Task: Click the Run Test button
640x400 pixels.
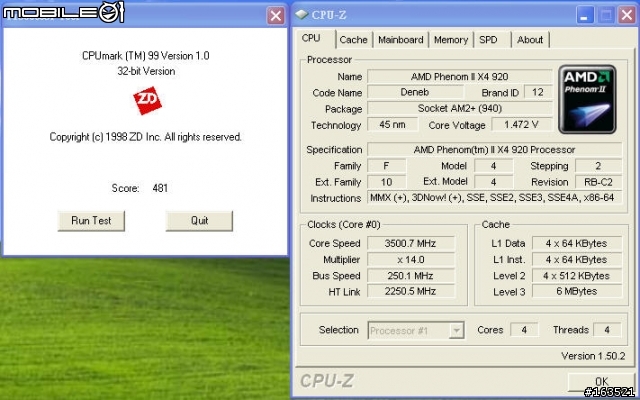Action: coord(91,221)
